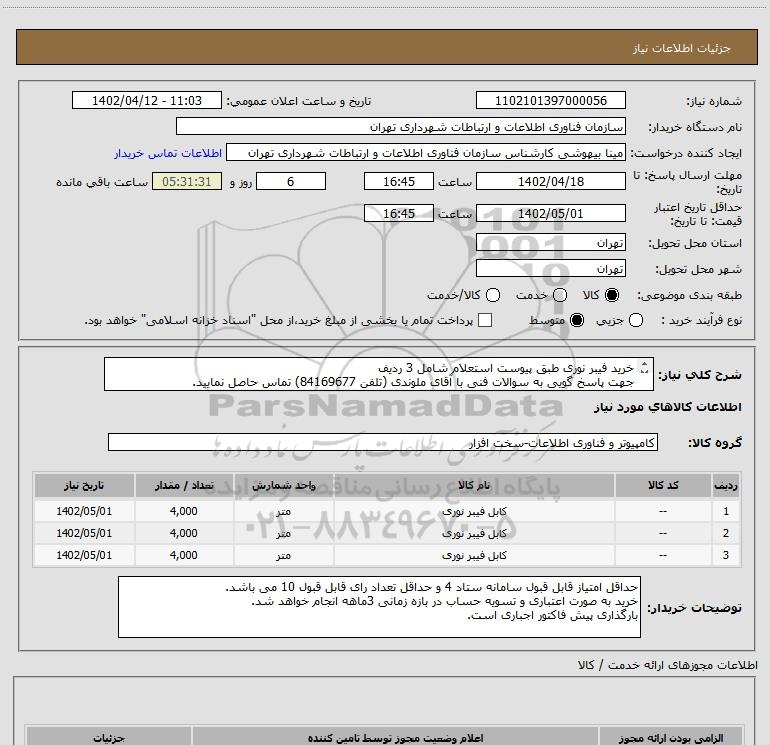
Task: Click the واحد شمارش column header
Action: (x=284, y=485)
